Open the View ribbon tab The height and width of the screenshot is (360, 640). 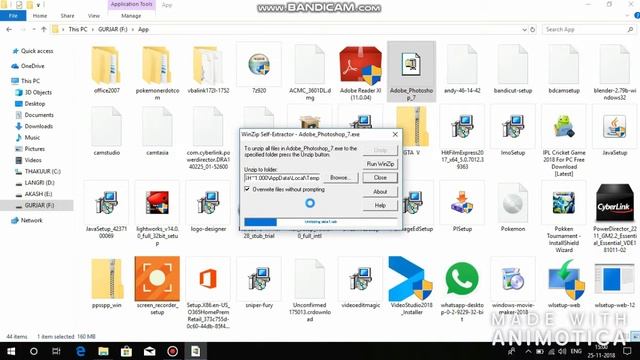point(93,16)
